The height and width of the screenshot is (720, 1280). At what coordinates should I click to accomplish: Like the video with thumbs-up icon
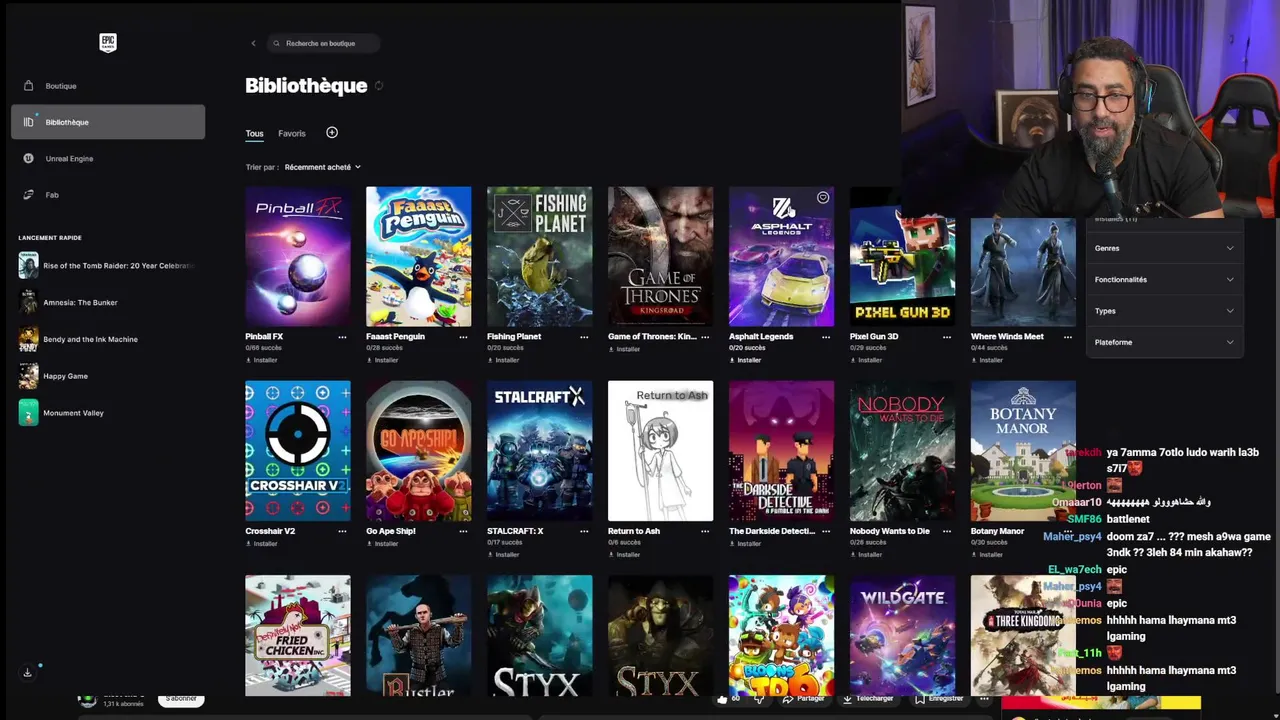(x=722, y=699)
